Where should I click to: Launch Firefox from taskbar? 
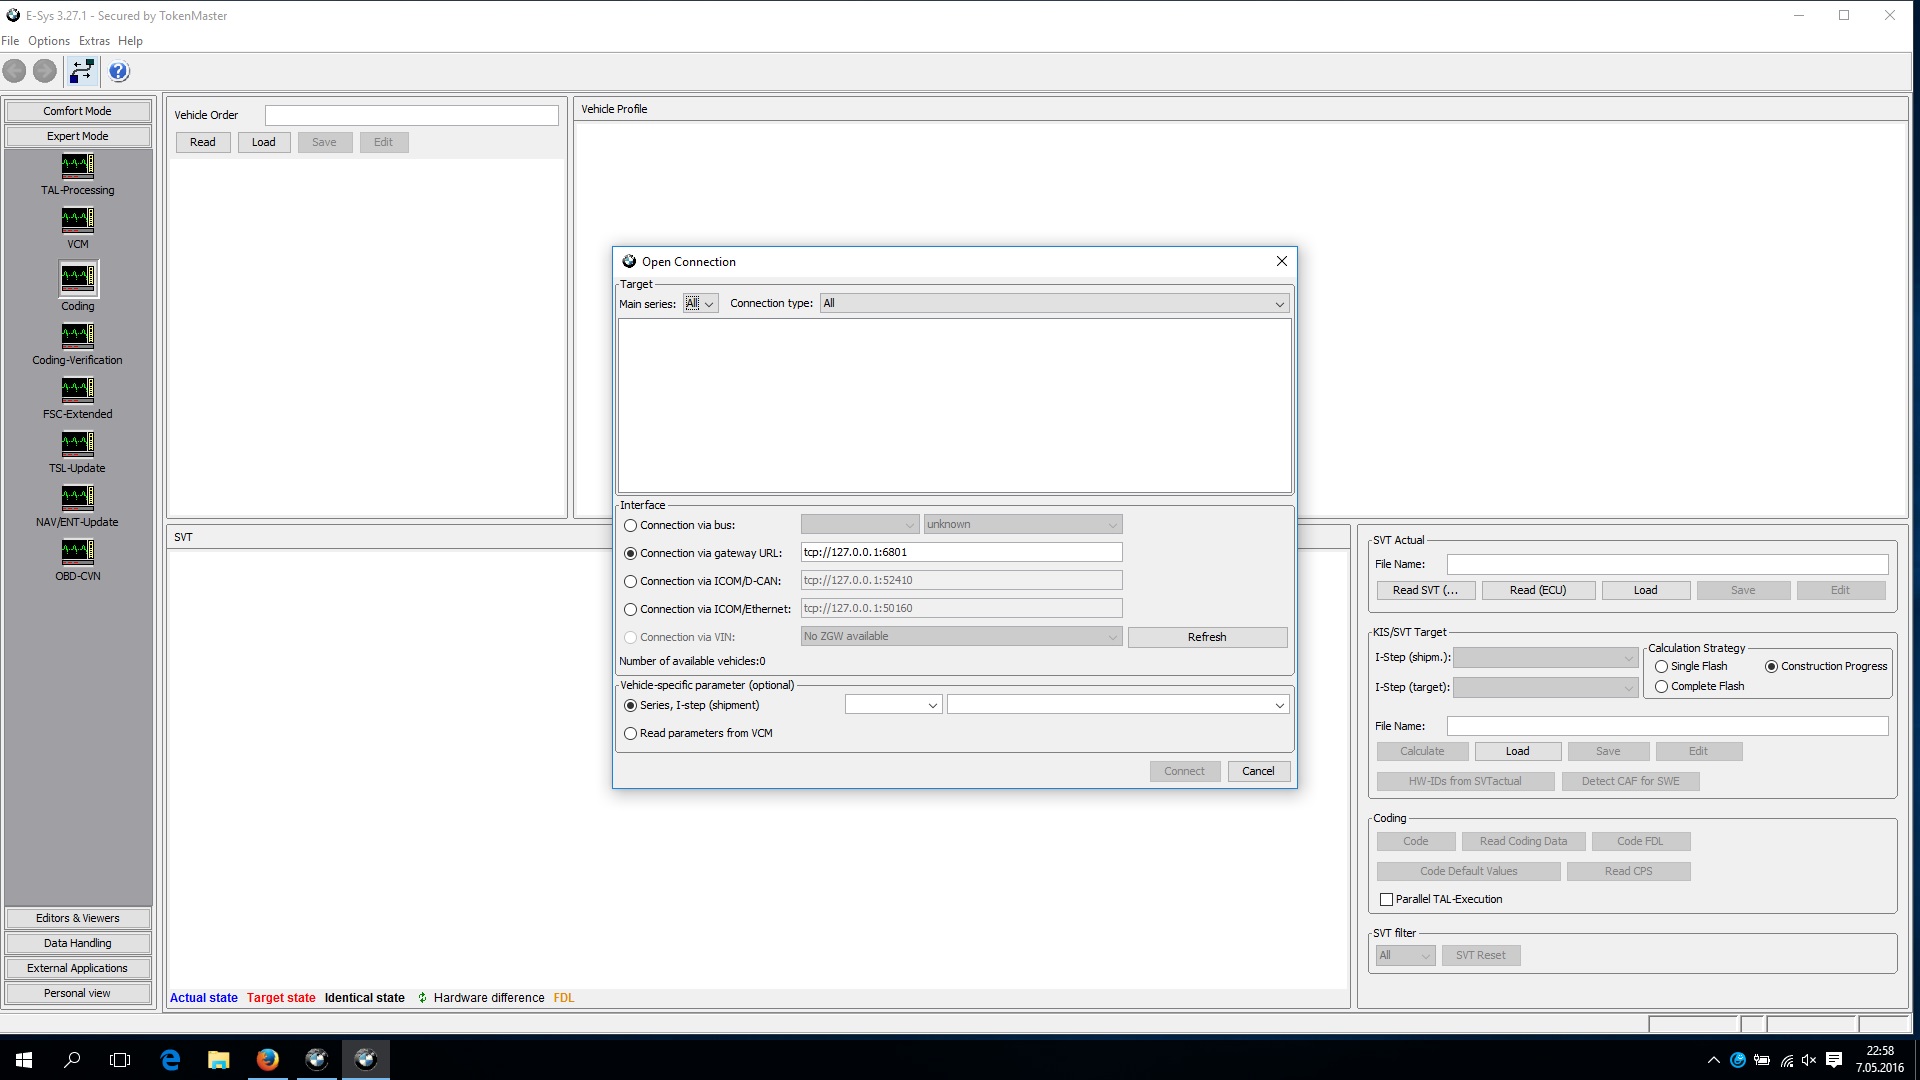click(x=267, y=1059)
